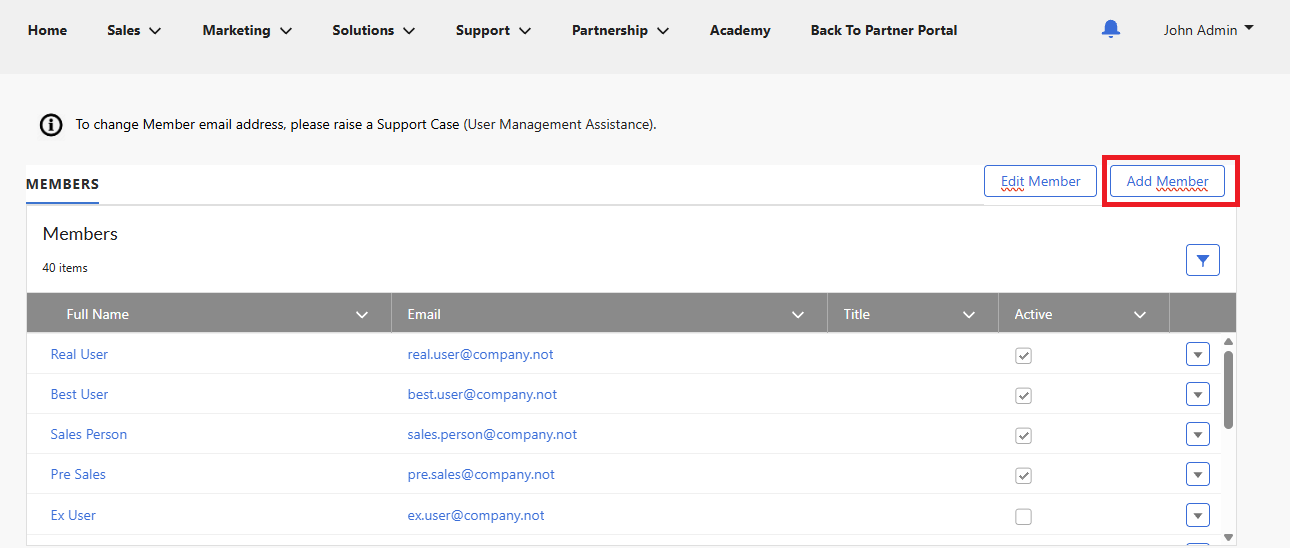Click sales.person@company.not email link
1290x548 pixels.
pyautogui.click(x=492, y=434)
